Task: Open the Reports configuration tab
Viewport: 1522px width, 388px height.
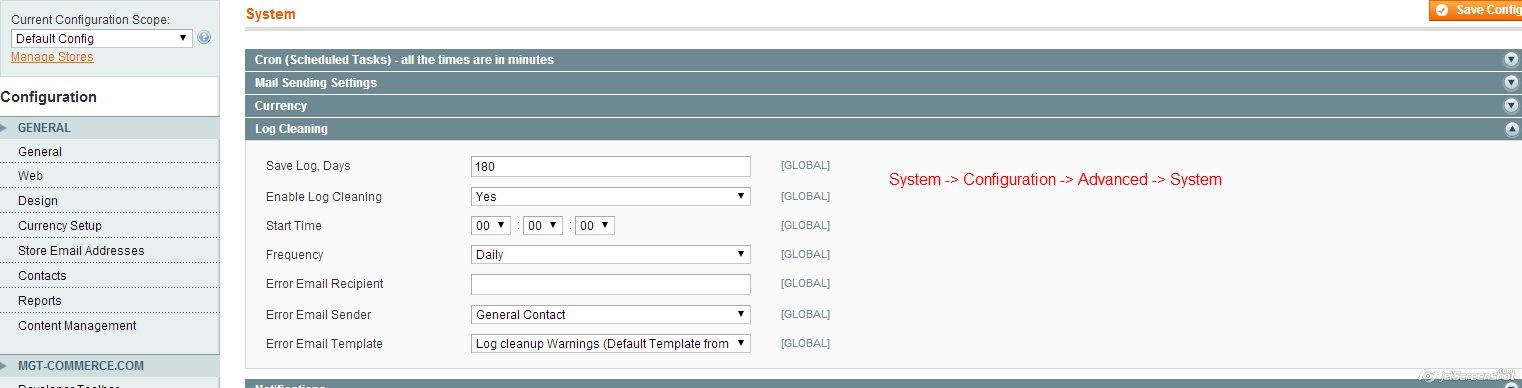Action: [109, 301]
